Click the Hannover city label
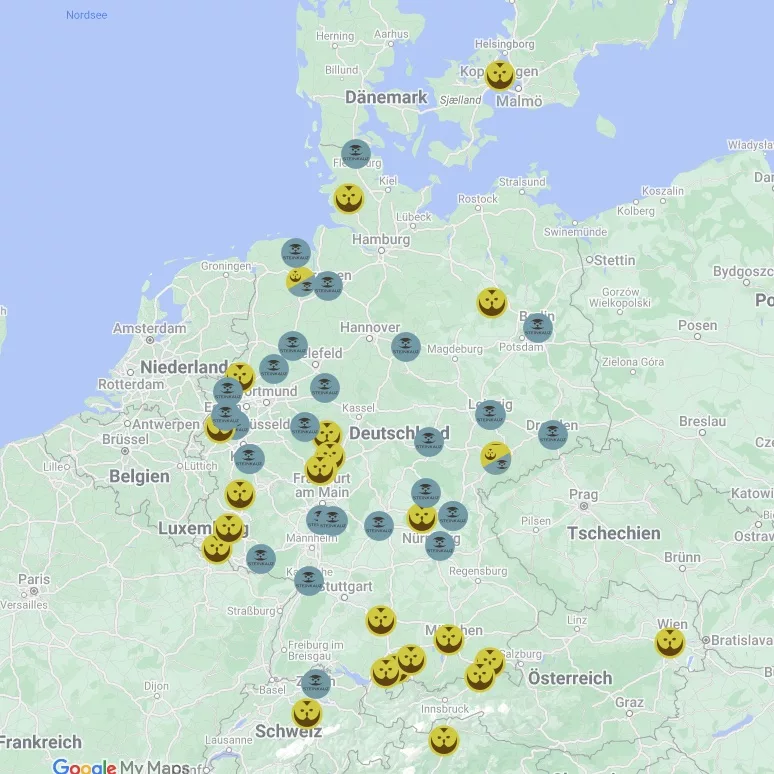This screenshot has width=774, height=774. coord(370,327)
